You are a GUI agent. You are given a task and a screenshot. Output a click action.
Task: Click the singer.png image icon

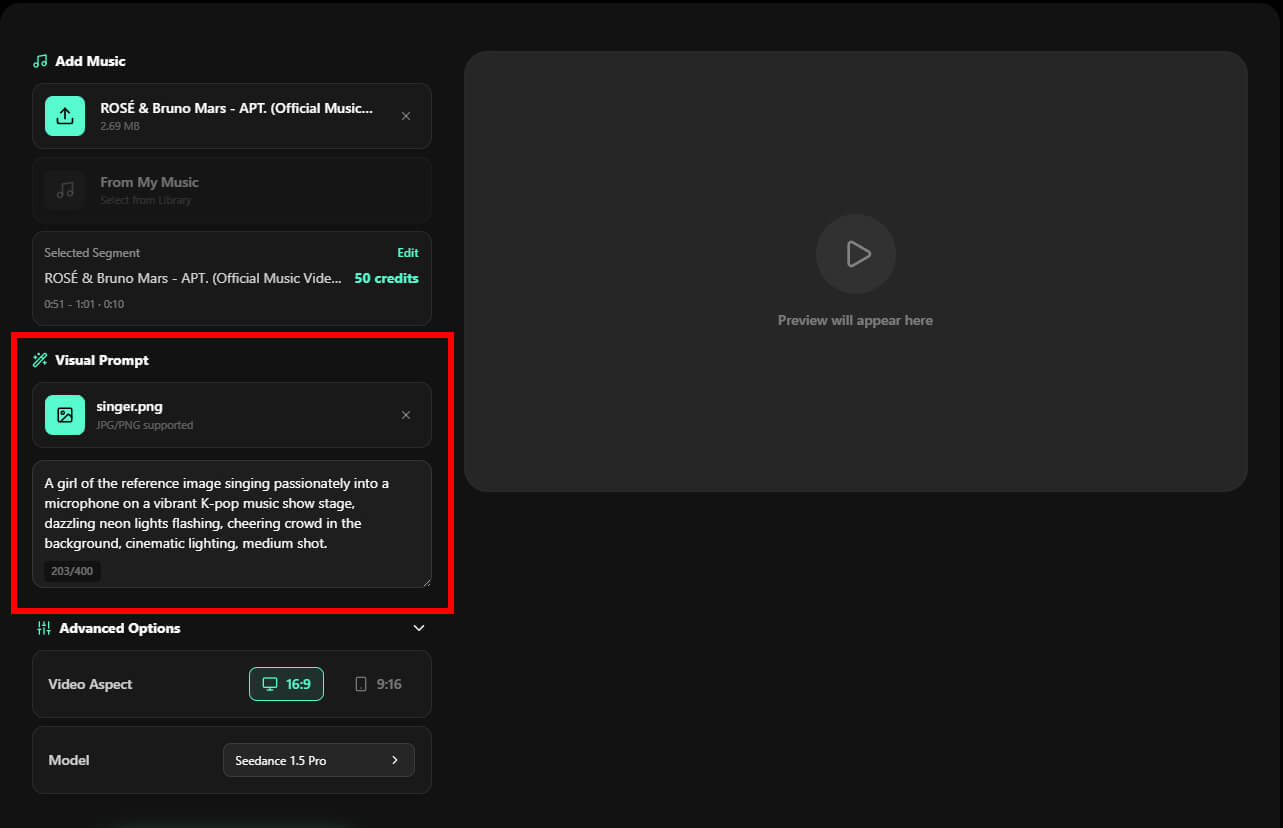[x=65, y=415]
